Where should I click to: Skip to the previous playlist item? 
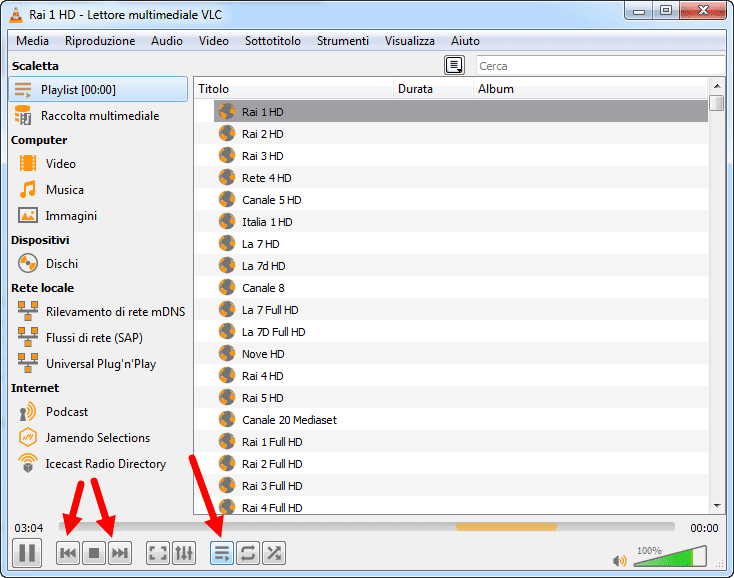coord(68,553)
